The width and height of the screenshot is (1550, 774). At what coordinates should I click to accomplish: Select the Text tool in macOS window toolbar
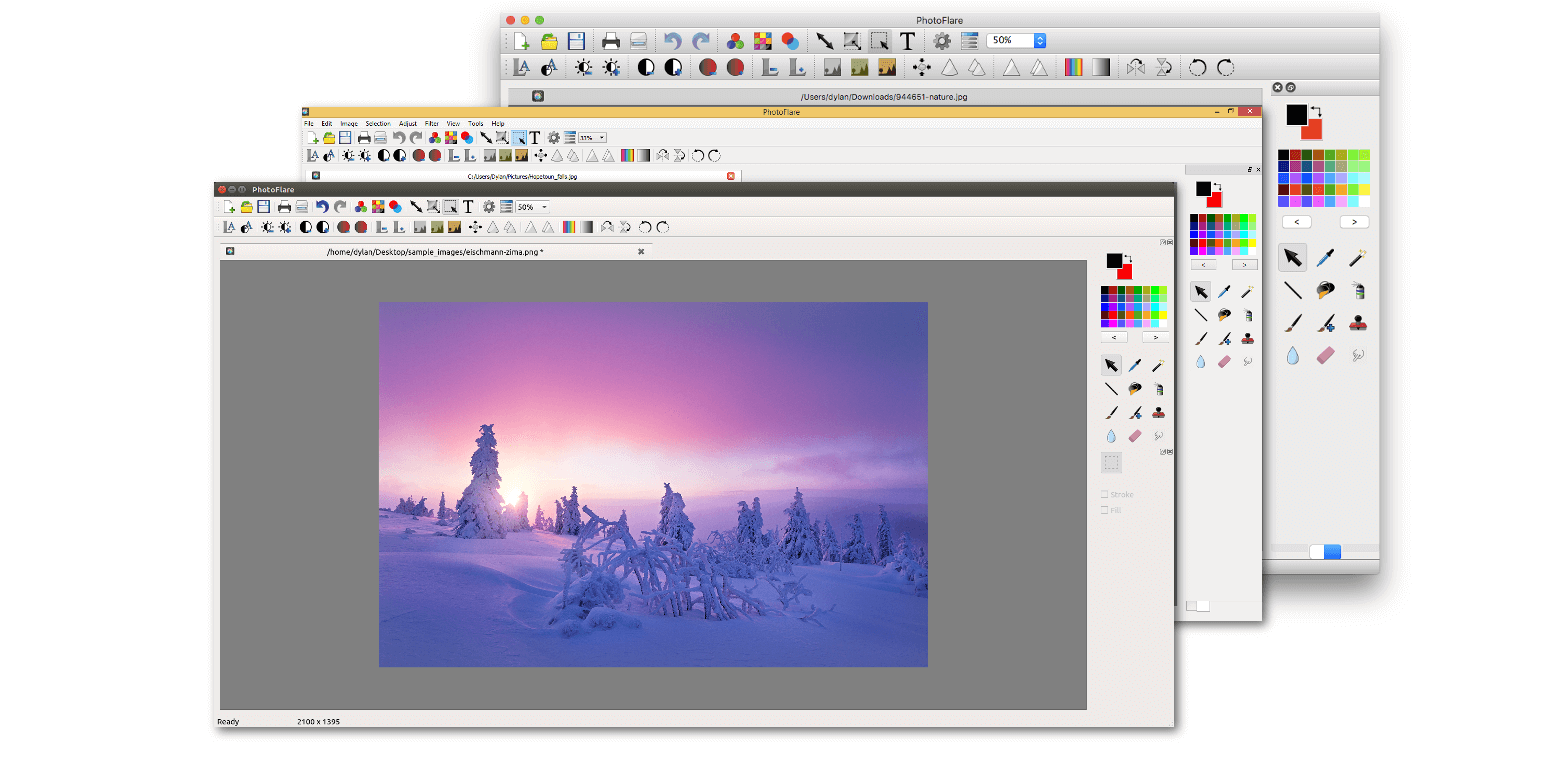tap(907, 41)
